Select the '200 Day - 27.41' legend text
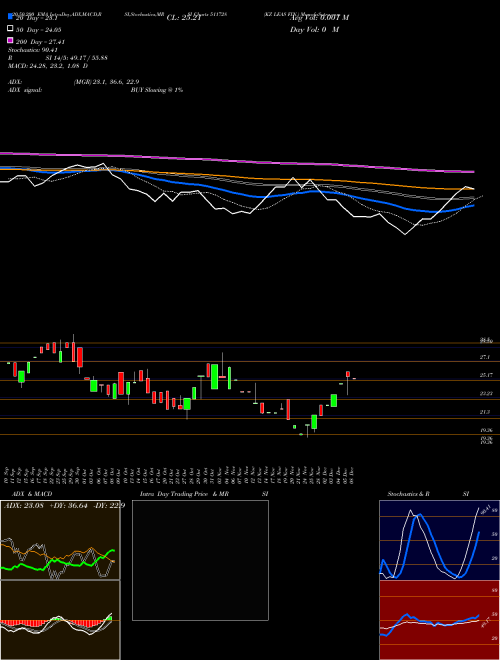 pos(40,42)
